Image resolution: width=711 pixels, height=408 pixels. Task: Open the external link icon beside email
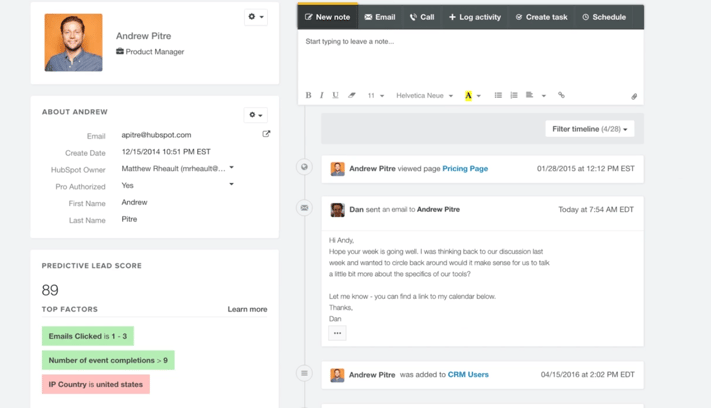tap(266, 134)
